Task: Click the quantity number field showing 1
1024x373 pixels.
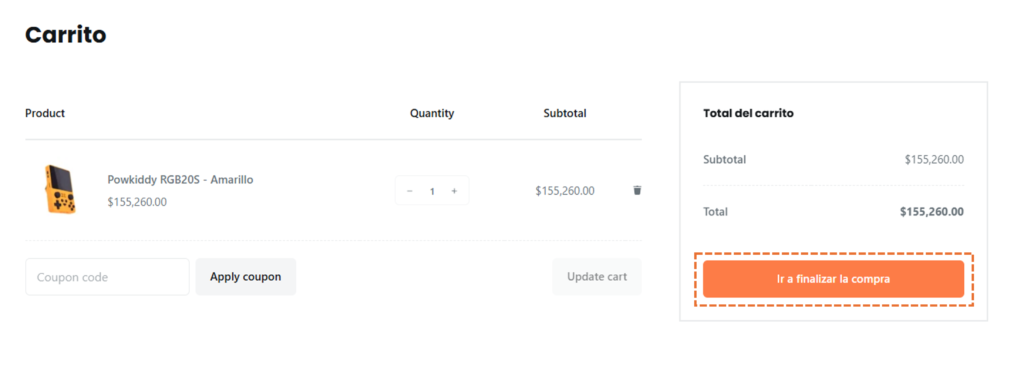Action: pos(432,191)
